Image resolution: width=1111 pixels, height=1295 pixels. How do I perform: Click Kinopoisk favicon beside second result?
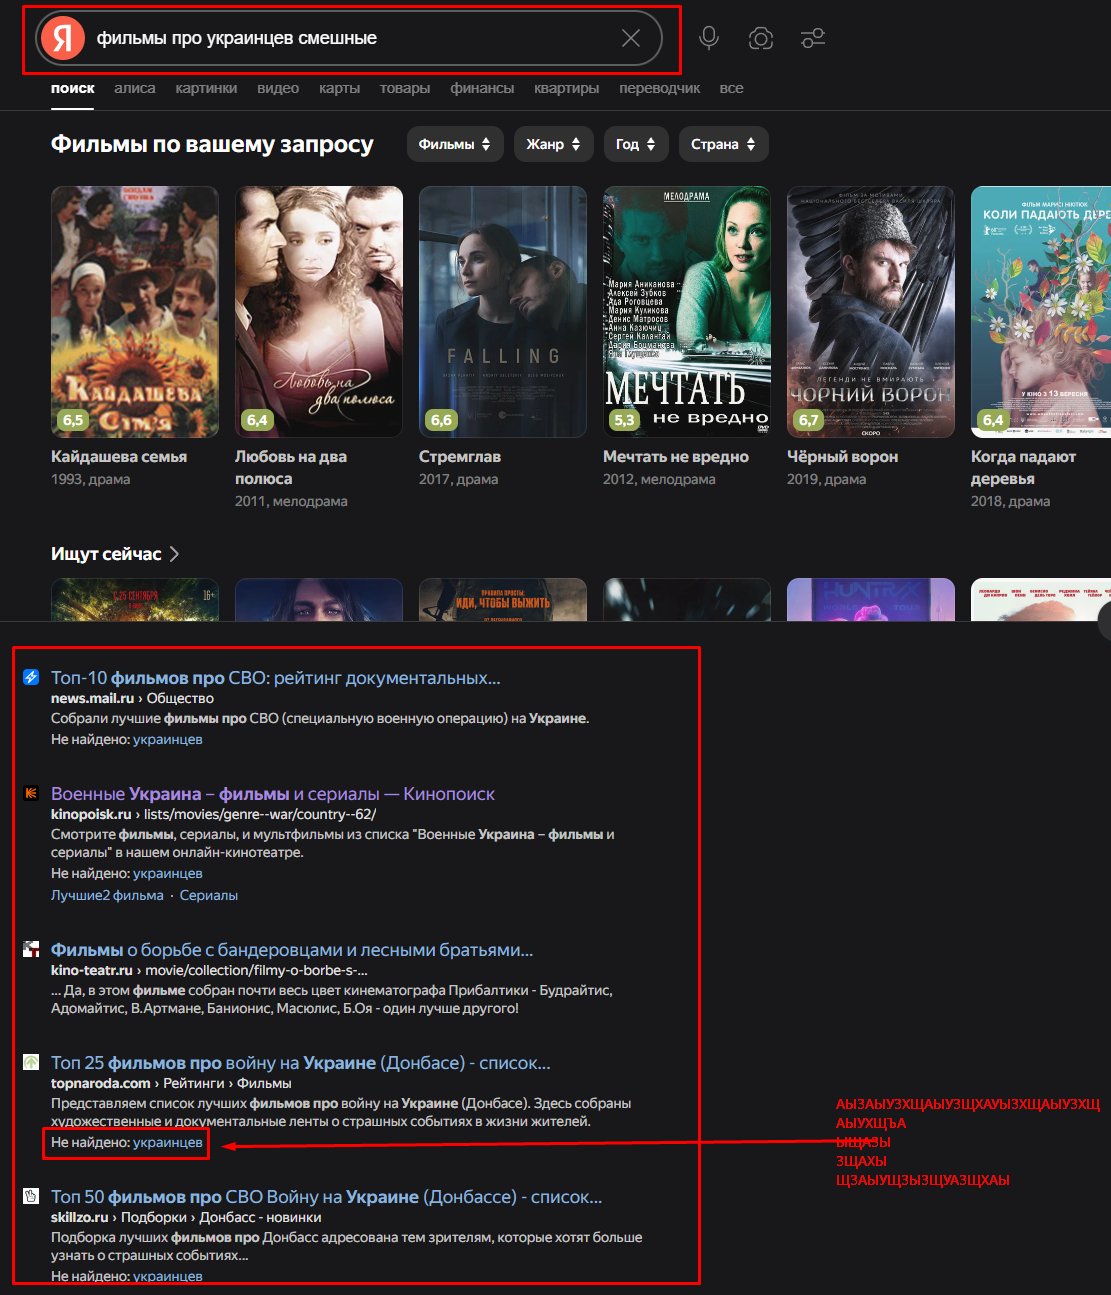point(31,793)
